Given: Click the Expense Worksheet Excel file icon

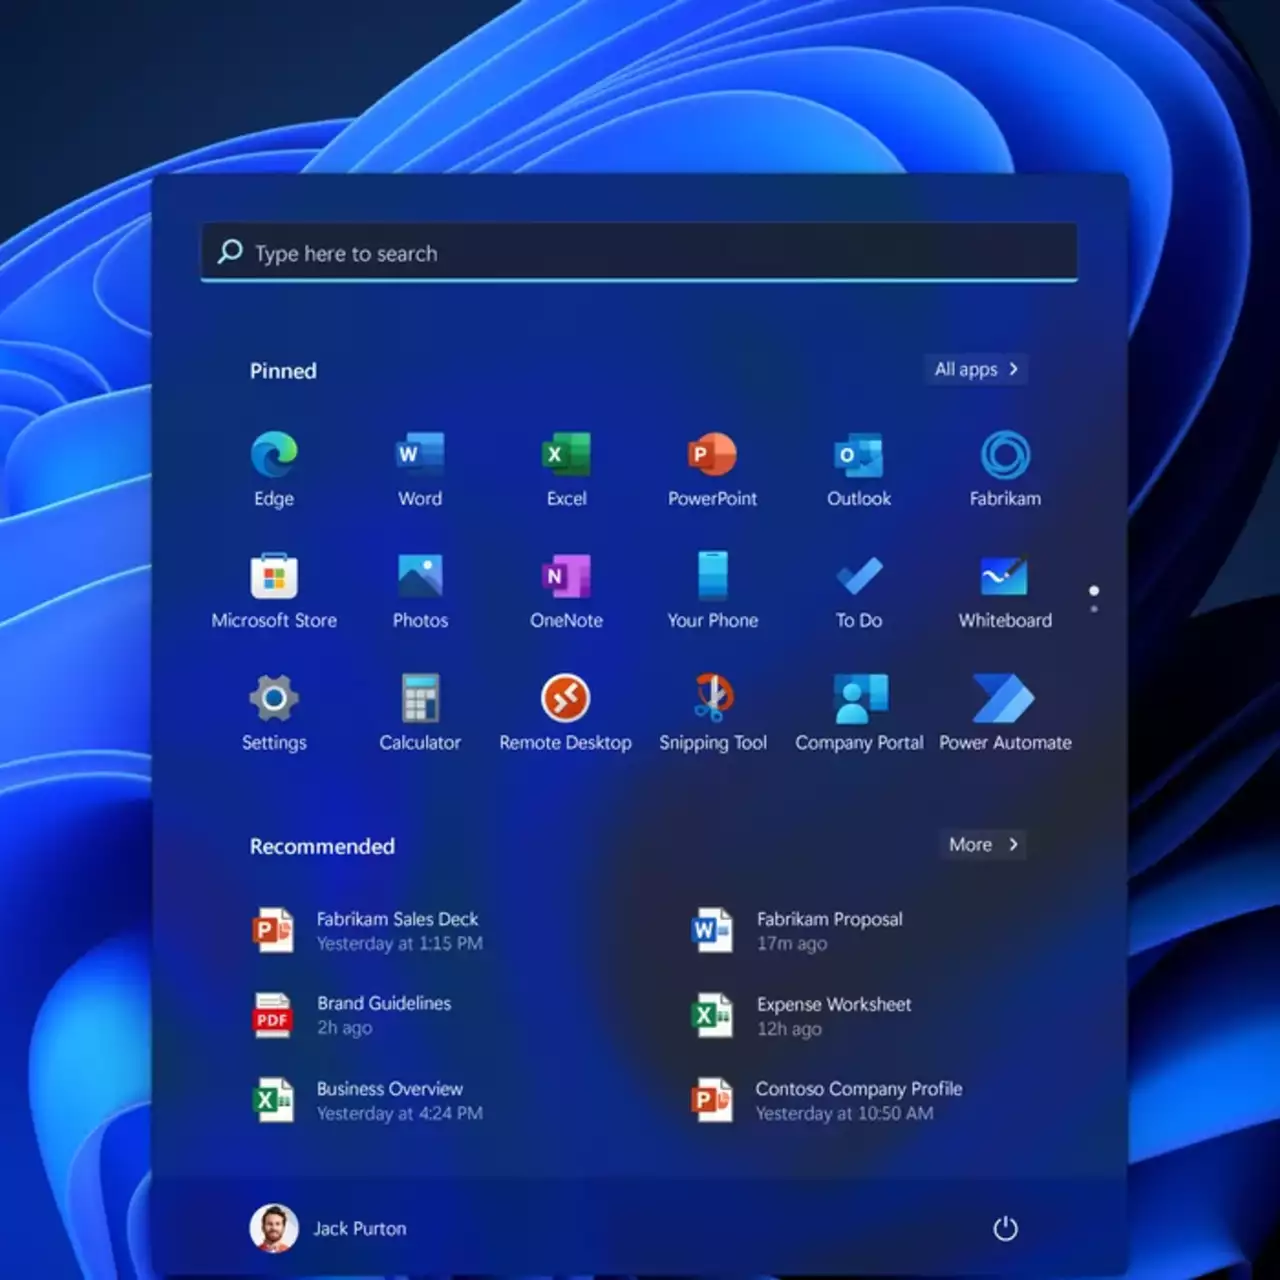Looking at the screenshot, I should tap(713, 1016).
